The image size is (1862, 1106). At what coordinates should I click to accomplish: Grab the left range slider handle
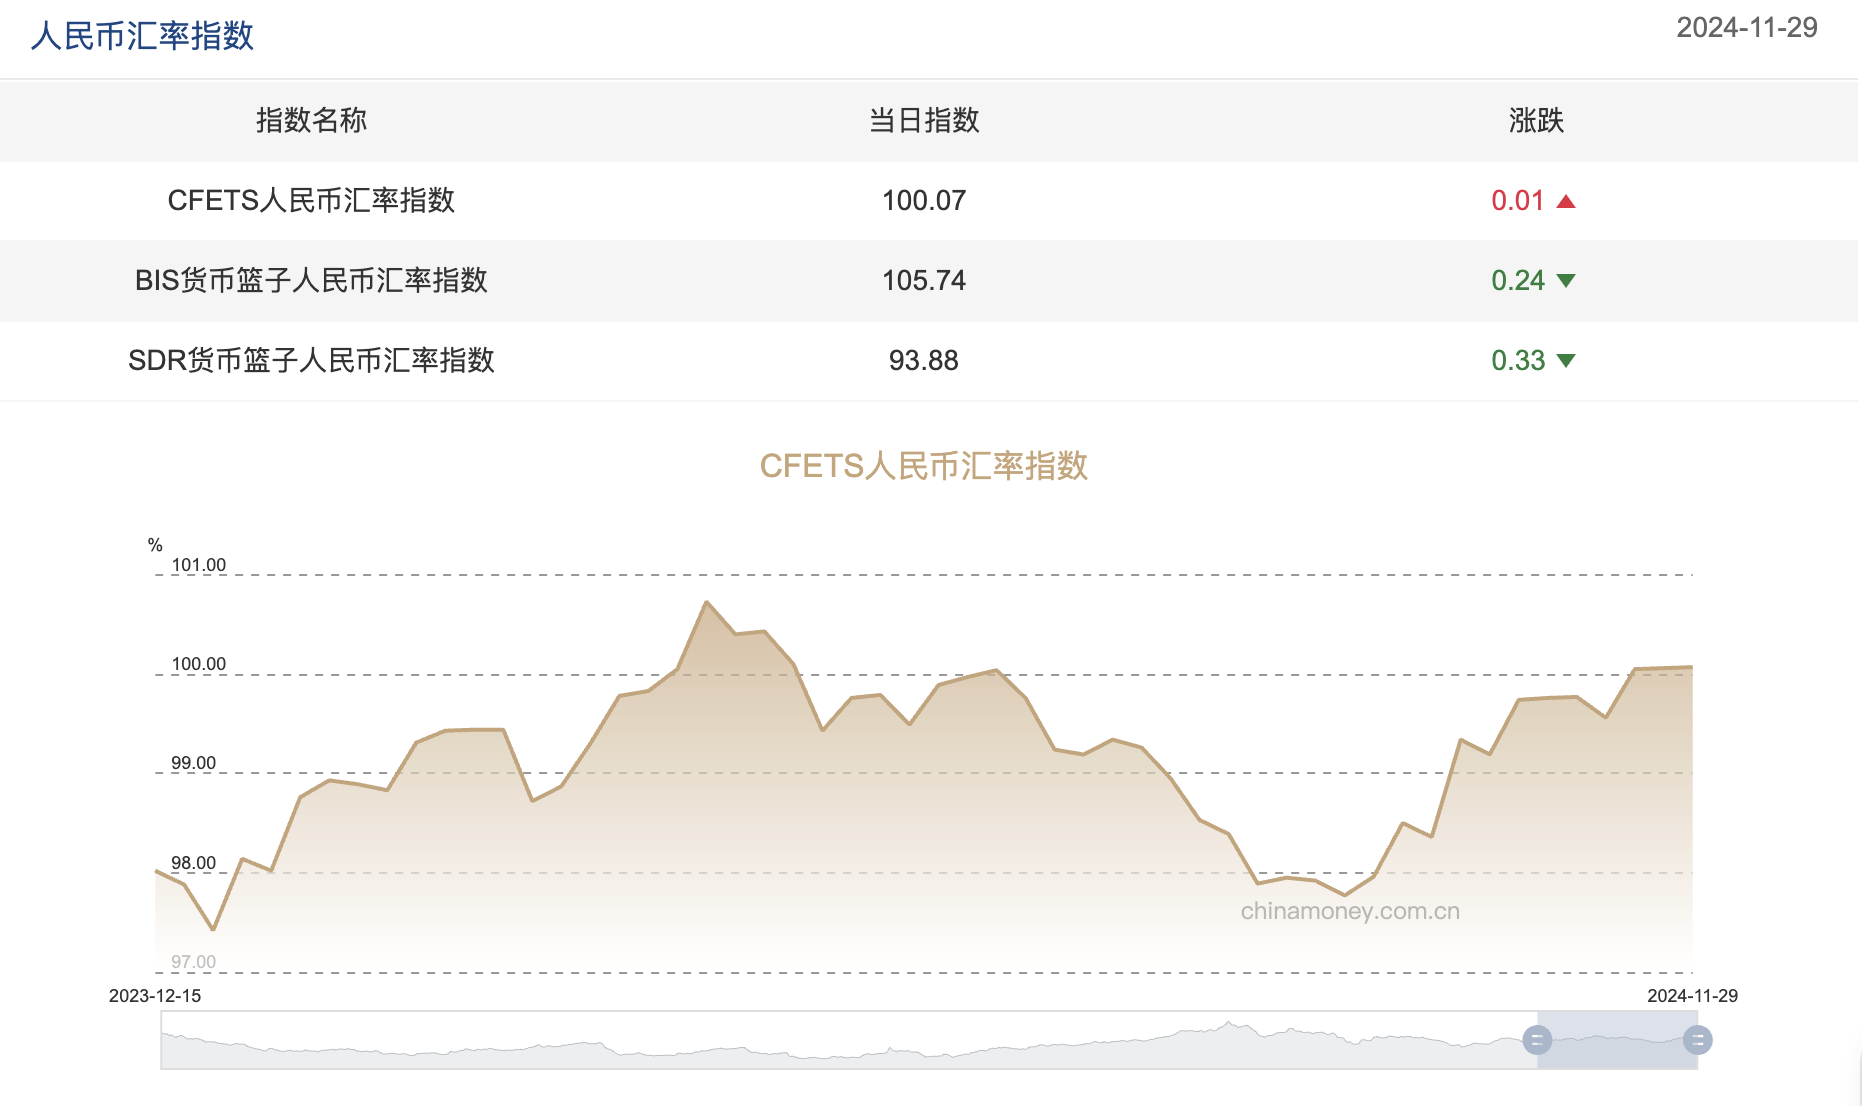[x=1537, y=1040]
